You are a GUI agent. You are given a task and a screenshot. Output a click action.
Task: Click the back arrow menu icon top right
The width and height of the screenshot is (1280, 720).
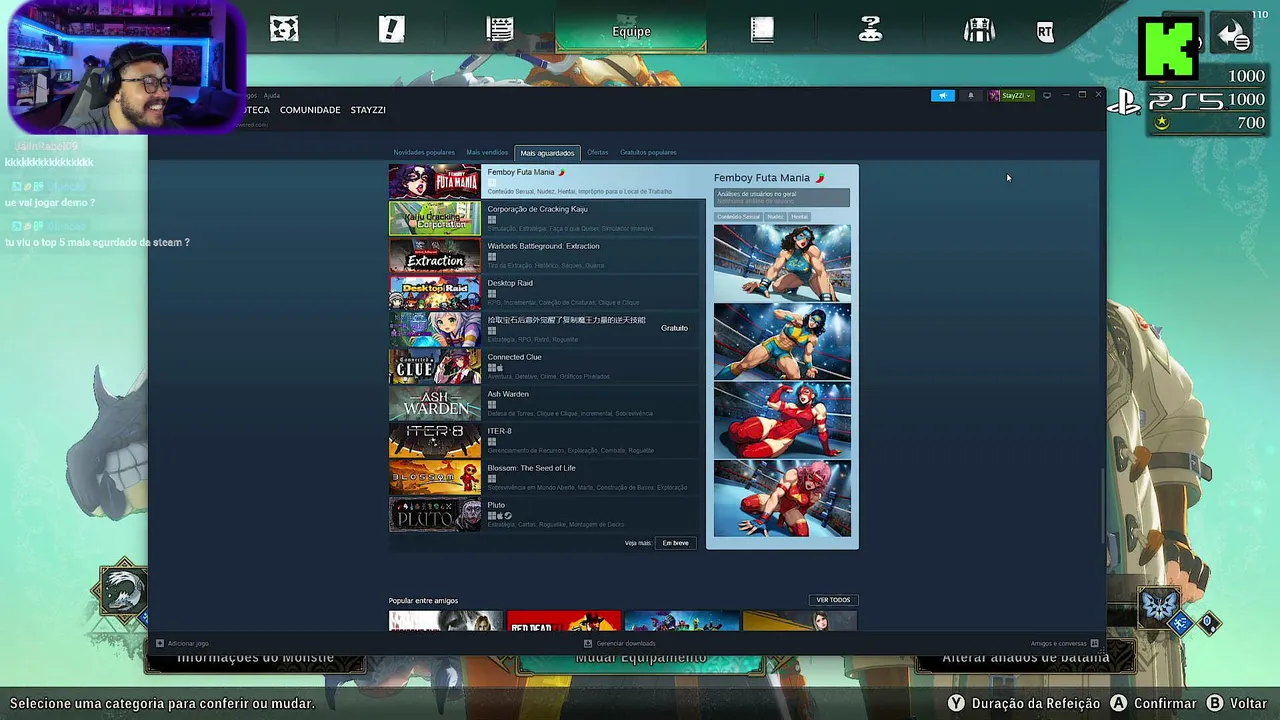(x=1234, y=35)
